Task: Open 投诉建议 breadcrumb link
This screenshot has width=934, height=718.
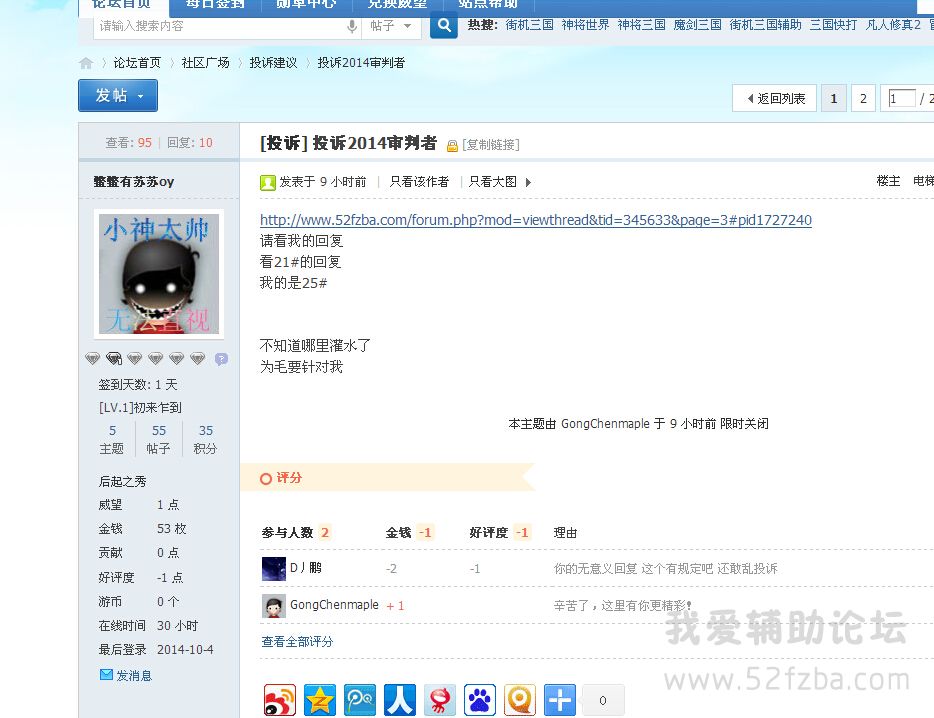Action: pyautogui.click(x=273, y=63)
